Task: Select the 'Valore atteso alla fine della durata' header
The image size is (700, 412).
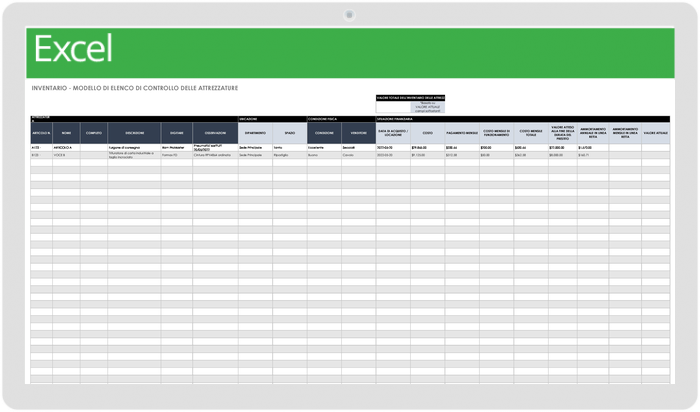Action: tap(563, 133)
